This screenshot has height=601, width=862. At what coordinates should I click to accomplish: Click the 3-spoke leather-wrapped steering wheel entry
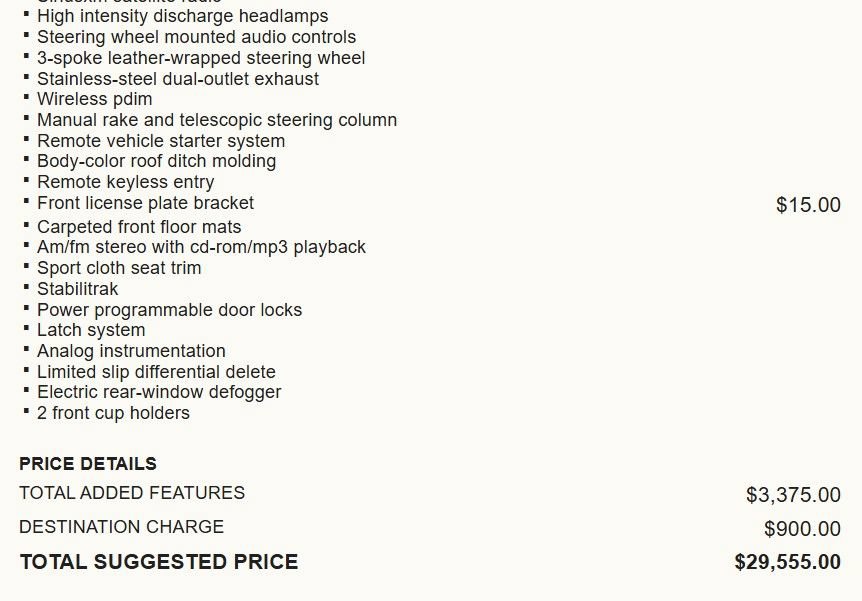pos(201,58)
